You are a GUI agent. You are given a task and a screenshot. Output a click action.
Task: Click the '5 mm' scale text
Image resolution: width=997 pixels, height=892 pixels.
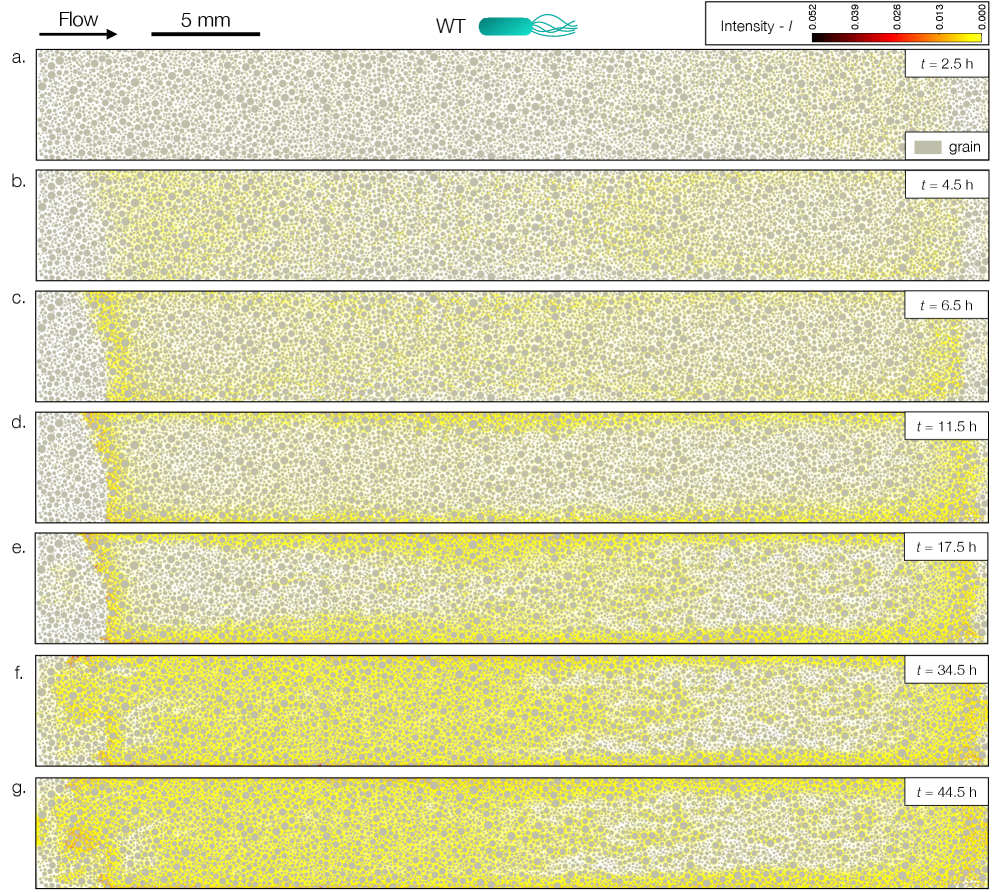[205, 18]
